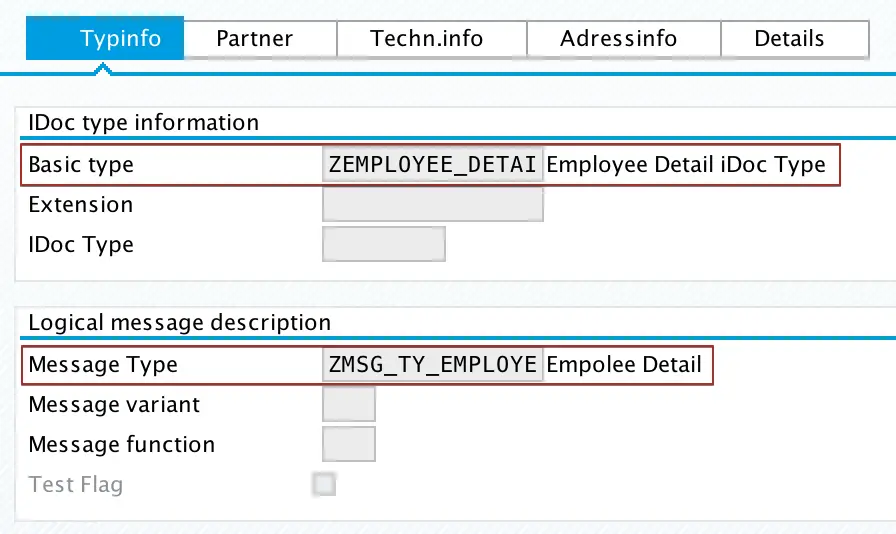Switch to the Typinfo tab
This screenshot has width=896, height=534.
tap(105, 38)
